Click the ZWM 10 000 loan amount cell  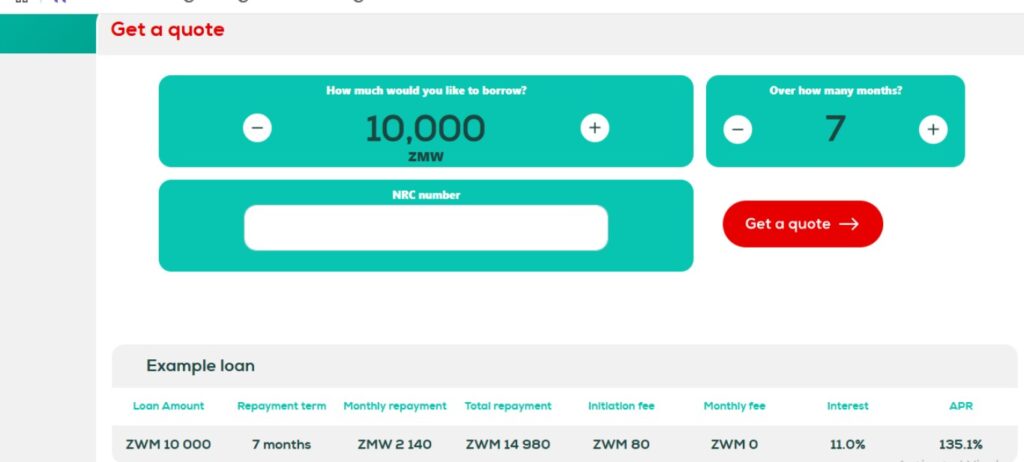168,444
